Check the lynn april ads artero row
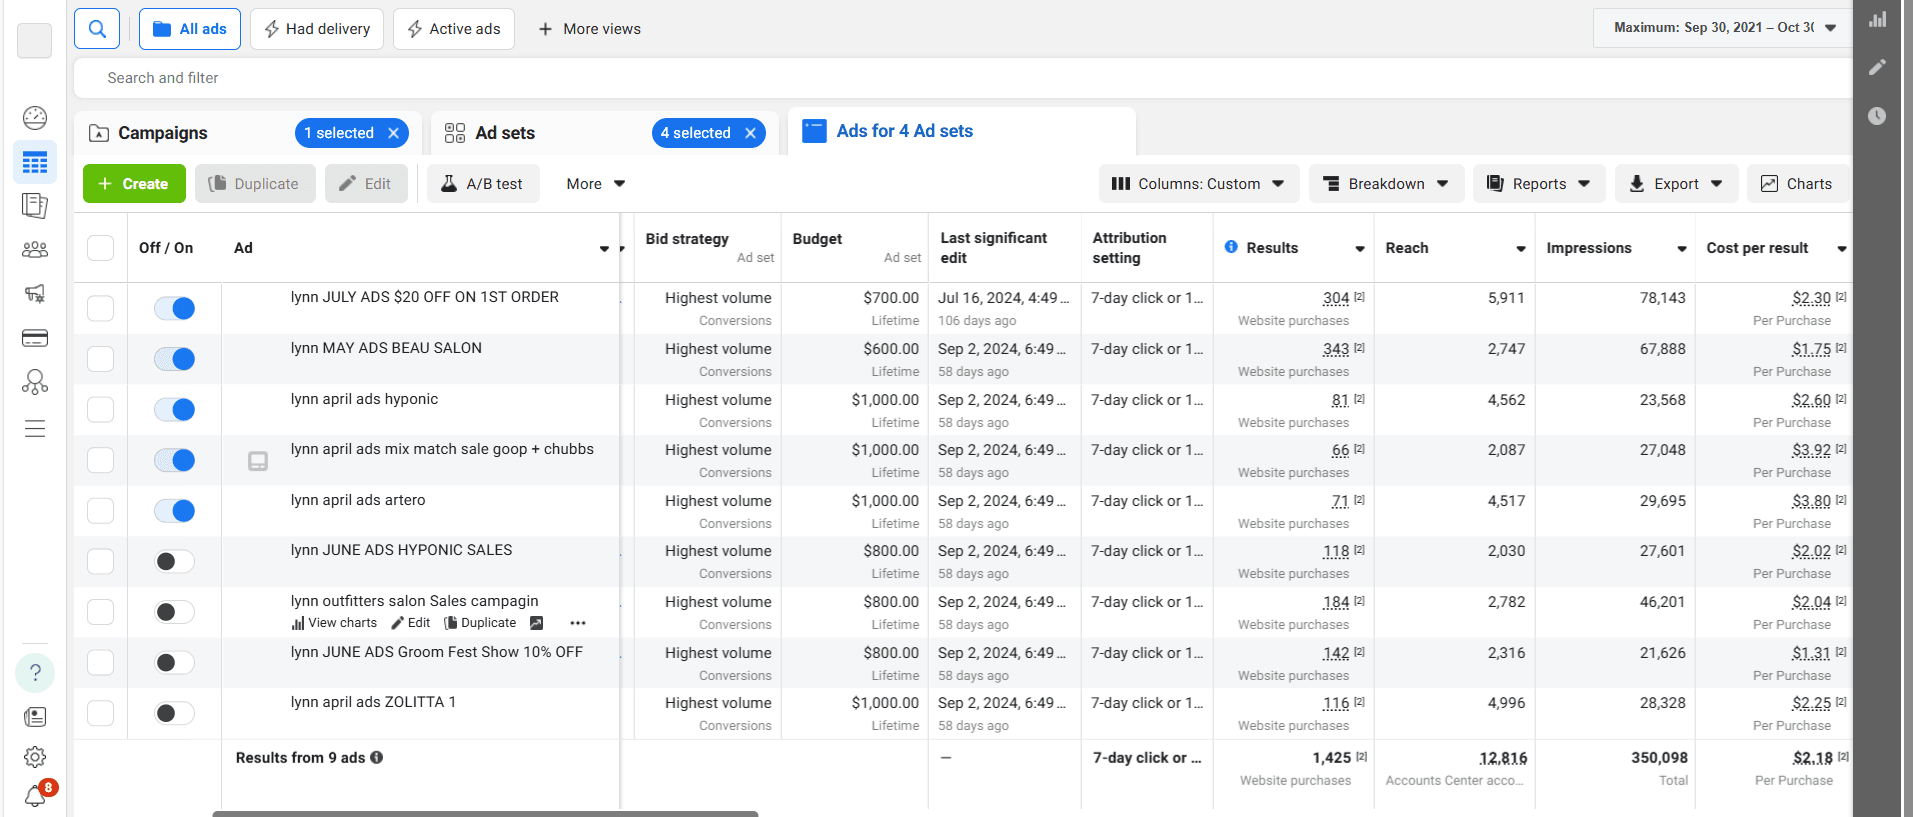 [x=101, y=511]
